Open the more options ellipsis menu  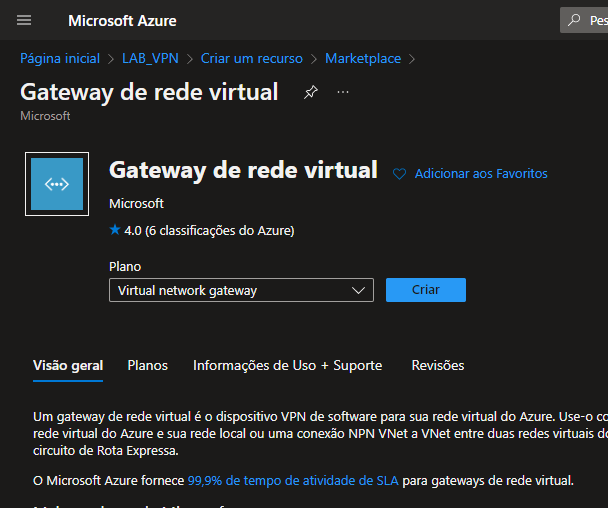(343, 92)
